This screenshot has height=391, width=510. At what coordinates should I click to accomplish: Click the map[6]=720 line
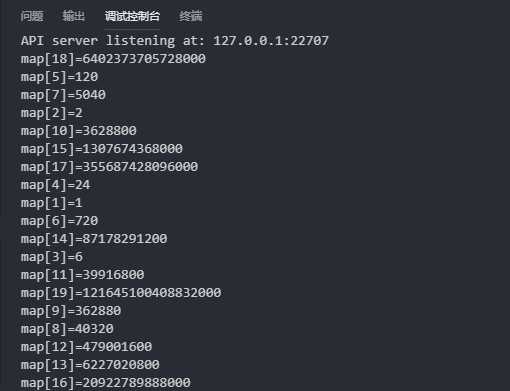(59, 221)
